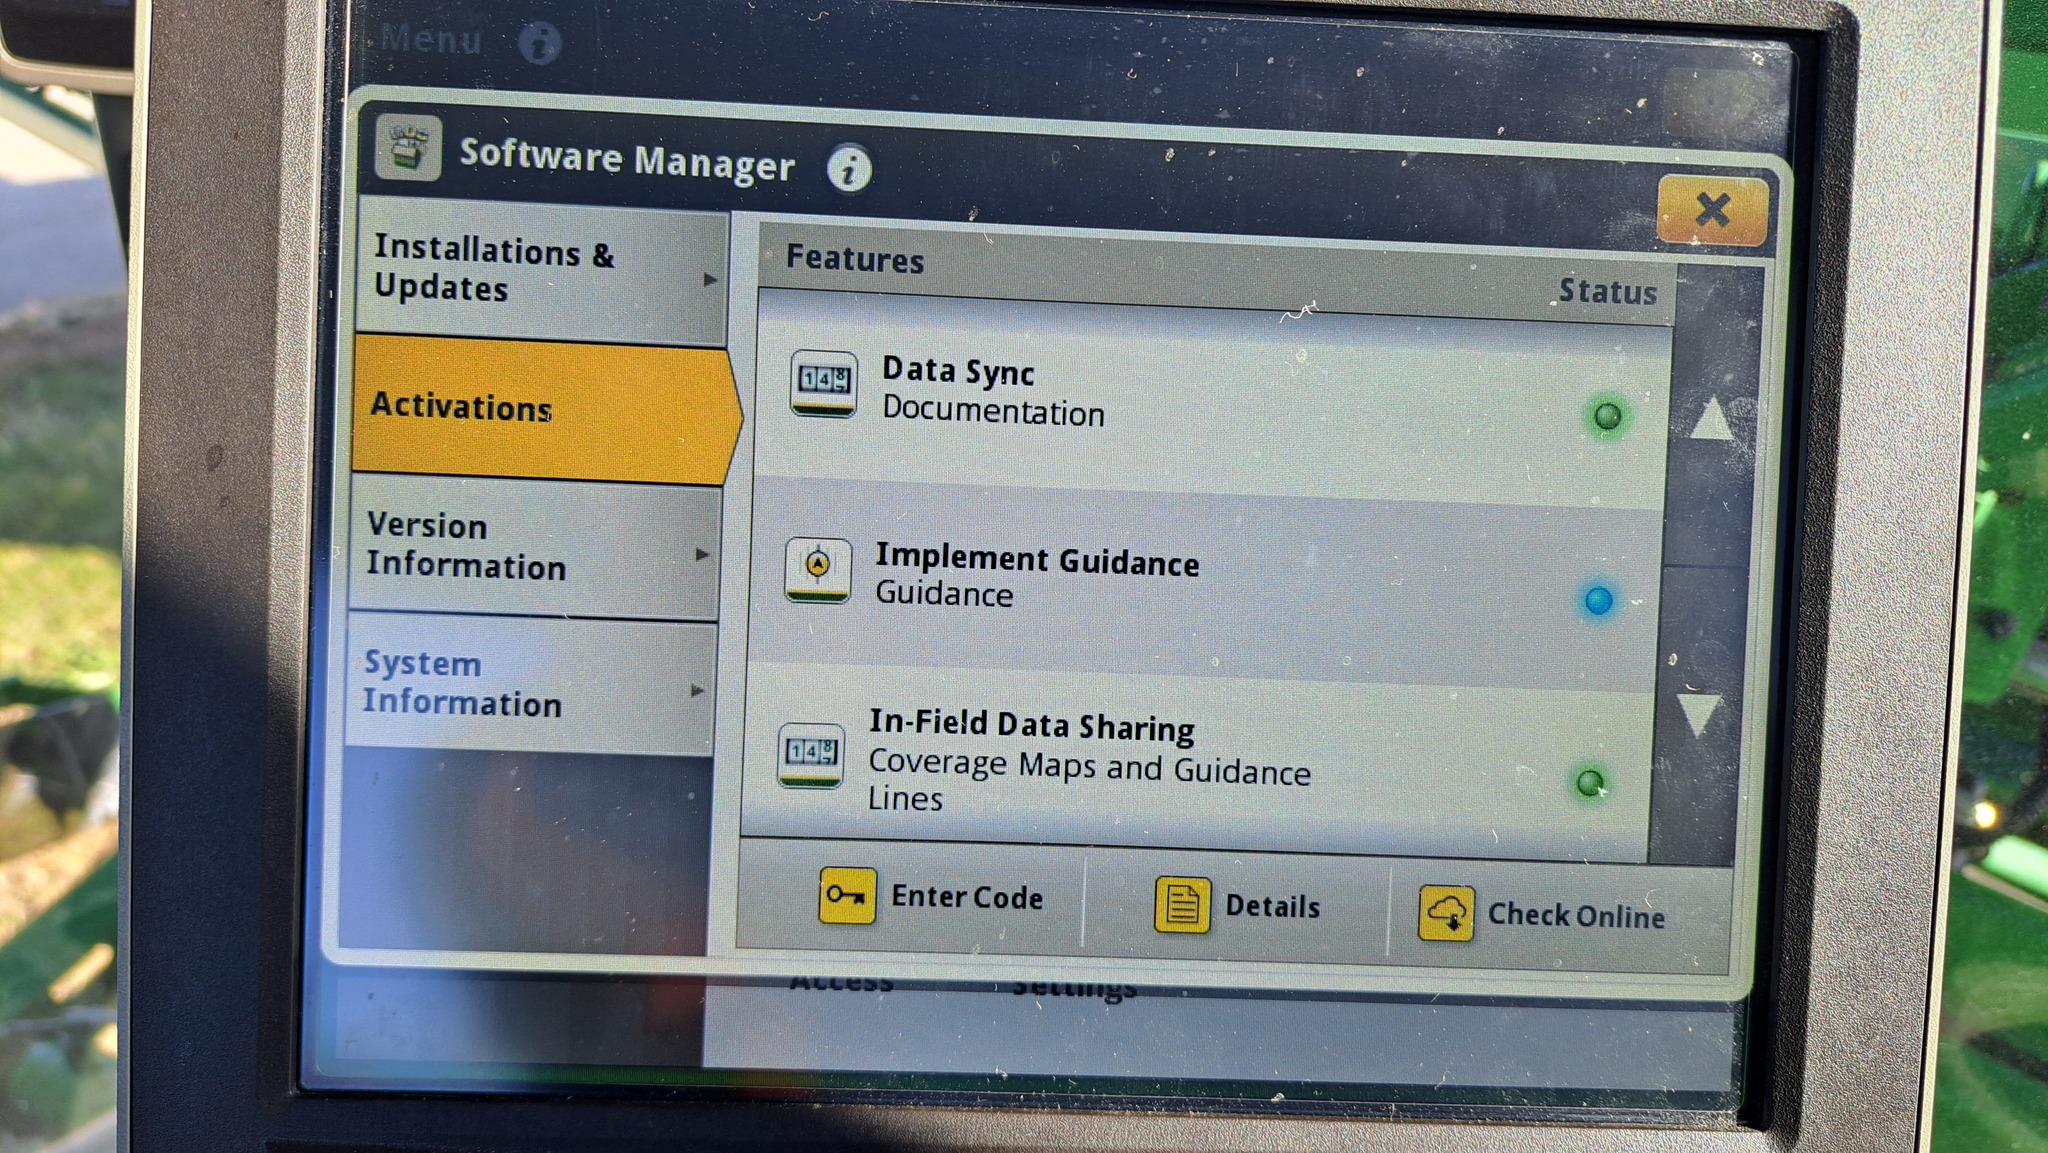Click the Data Sync feature icon
The height and width of the screenshot is (1153, 2048).
(823, 383)
